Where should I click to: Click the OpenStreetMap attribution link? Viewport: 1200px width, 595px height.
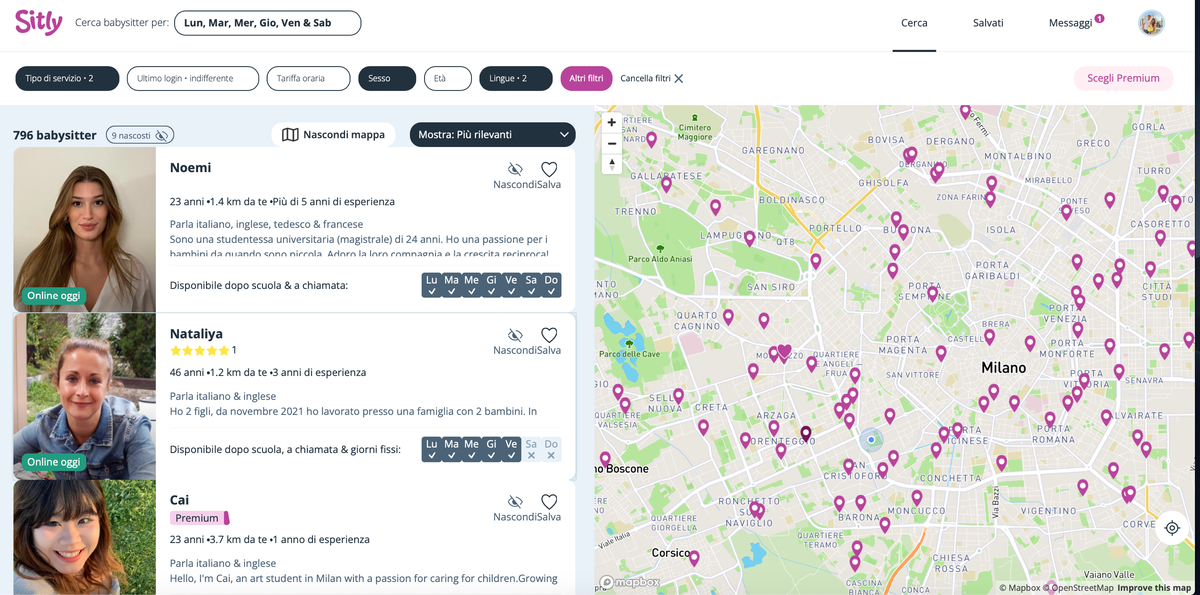pos(1079,588)
